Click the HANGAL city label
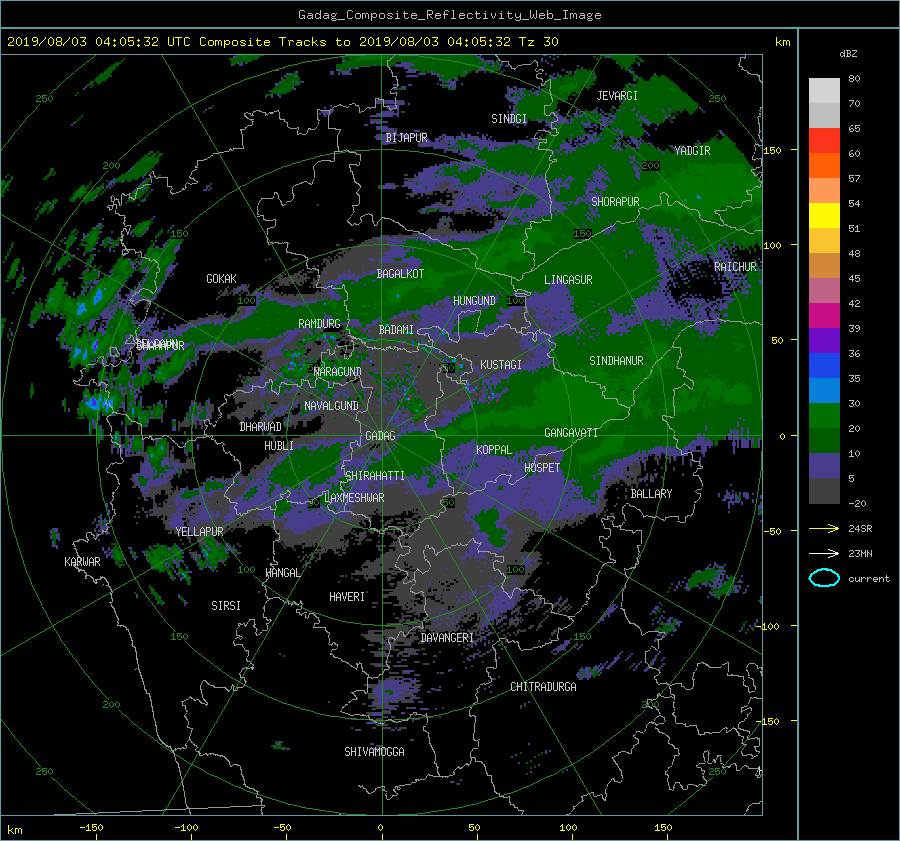 tap(282, 573)
